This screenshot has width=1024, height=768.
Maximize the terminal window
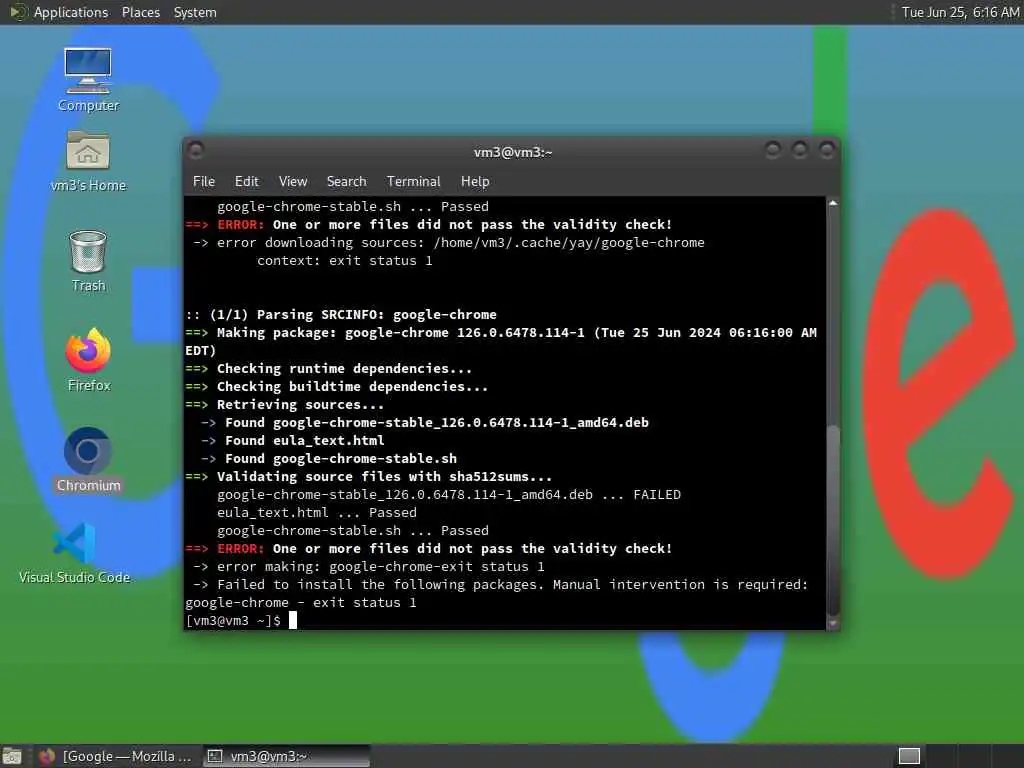coord(799,151)
